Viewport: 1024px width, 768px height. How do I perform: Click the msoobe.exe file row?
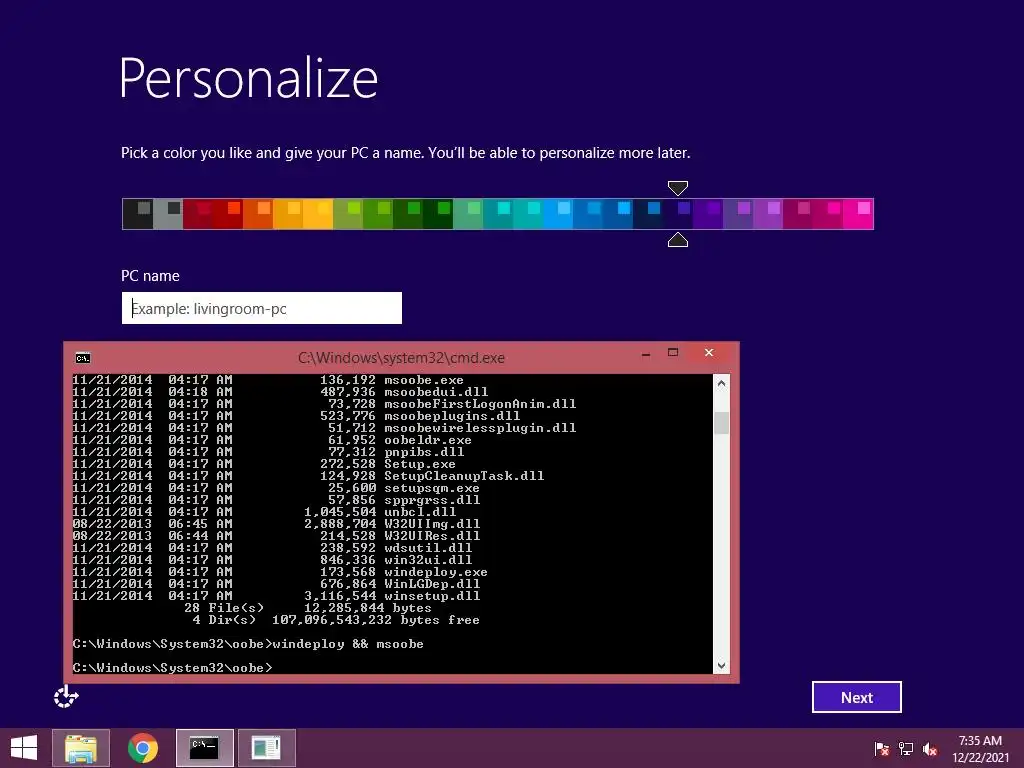[268, 380]
